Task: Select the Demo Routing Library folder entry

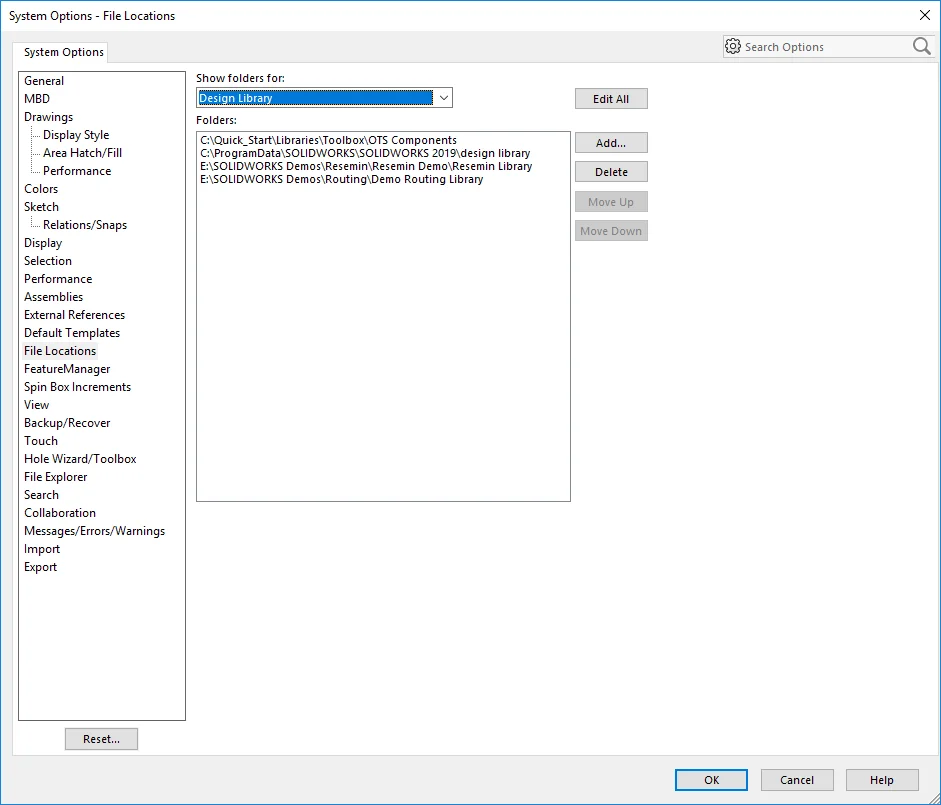Action: [341, 179]
